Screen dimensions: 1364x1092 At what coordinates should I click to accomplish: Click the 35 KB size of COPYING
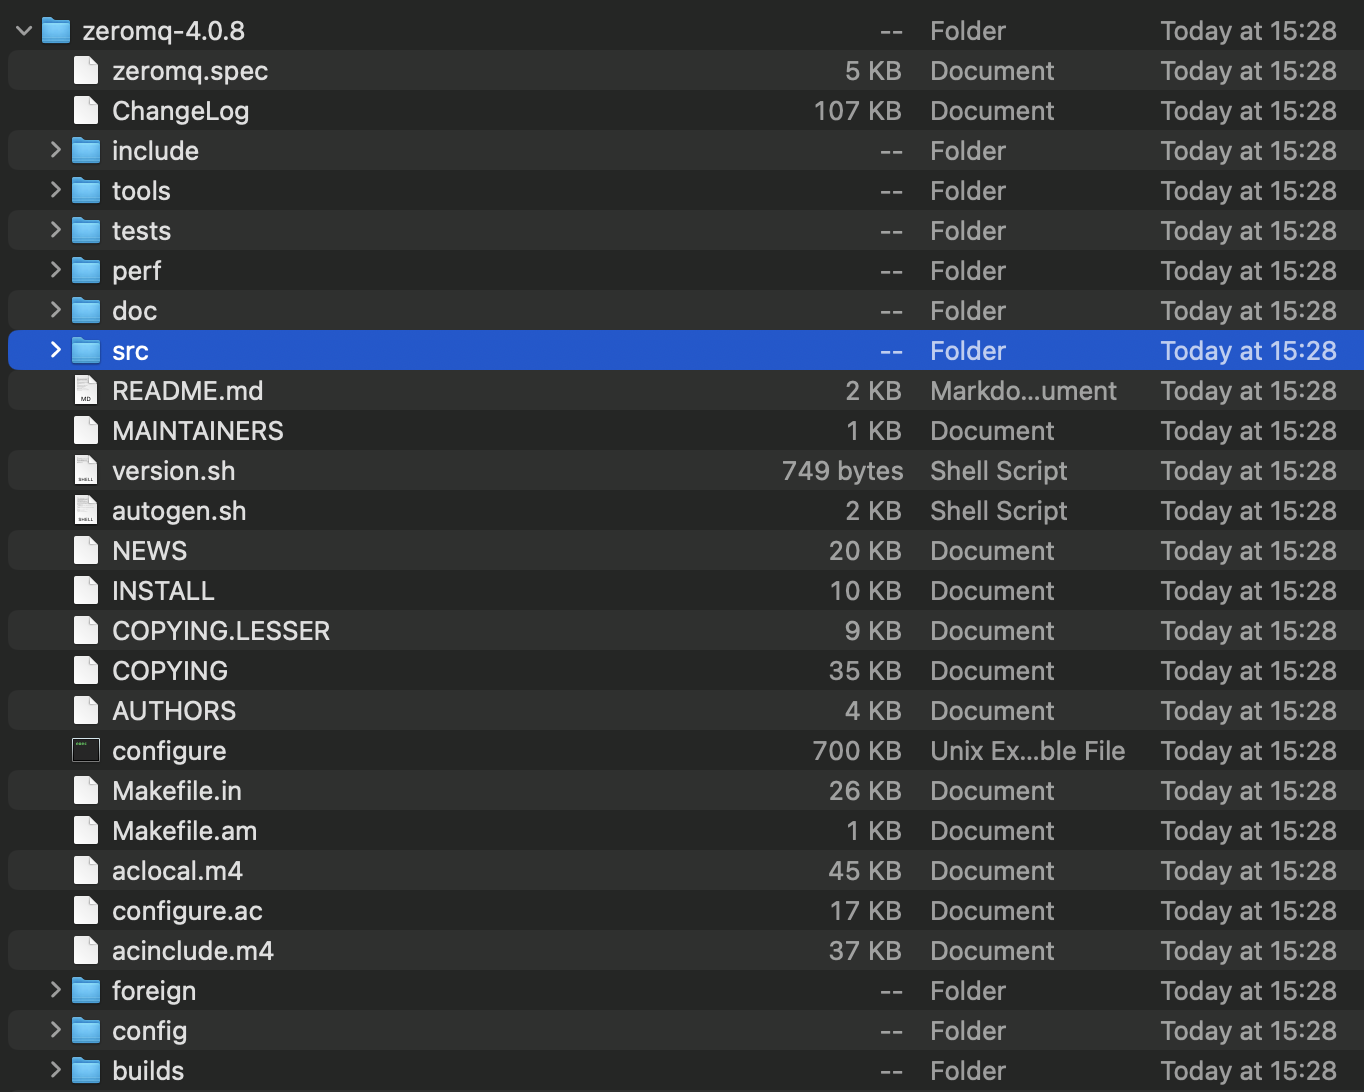865,671
